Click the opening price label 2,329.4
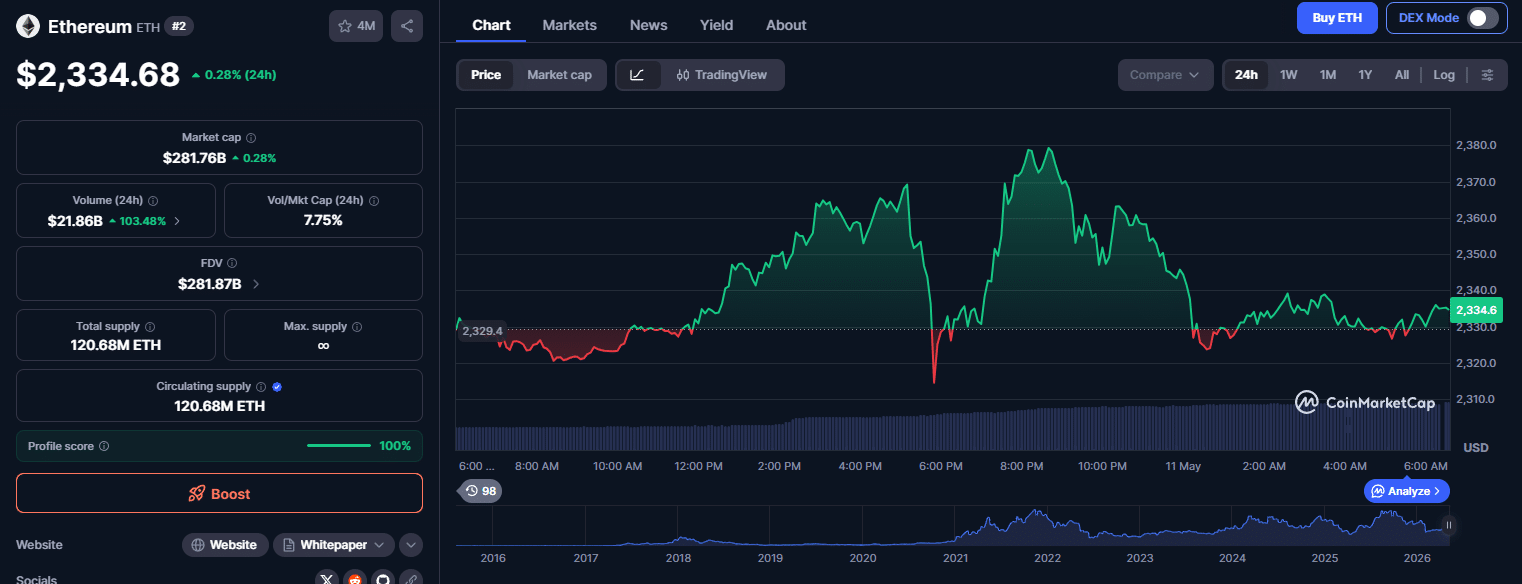This screenshot has width=1522, height=584. point(483,331)
